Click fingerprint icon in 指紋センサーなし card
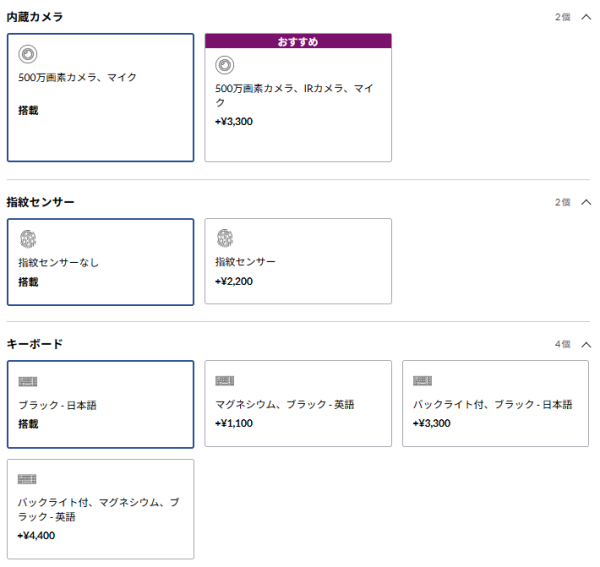The image size is (600, 567). tap(28, 239)
